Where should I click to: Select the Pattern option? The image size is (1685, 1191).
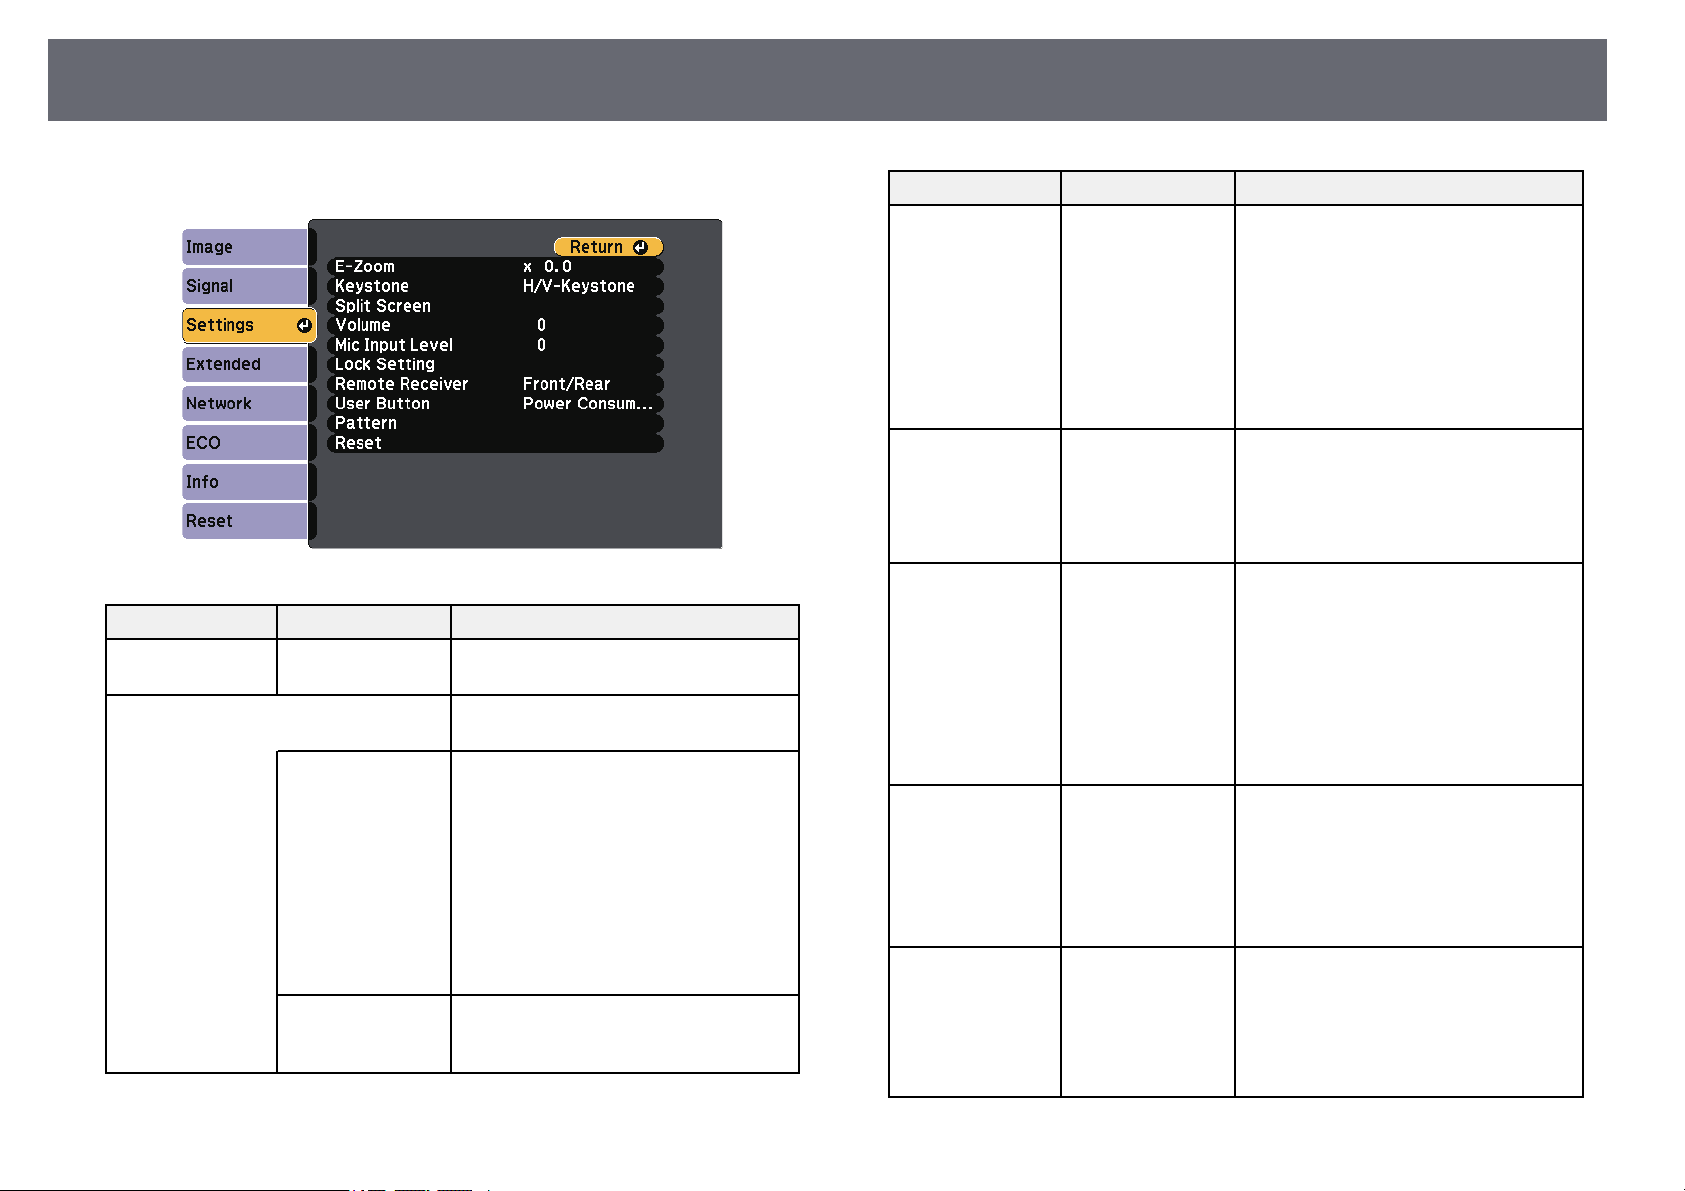point(495,423)
